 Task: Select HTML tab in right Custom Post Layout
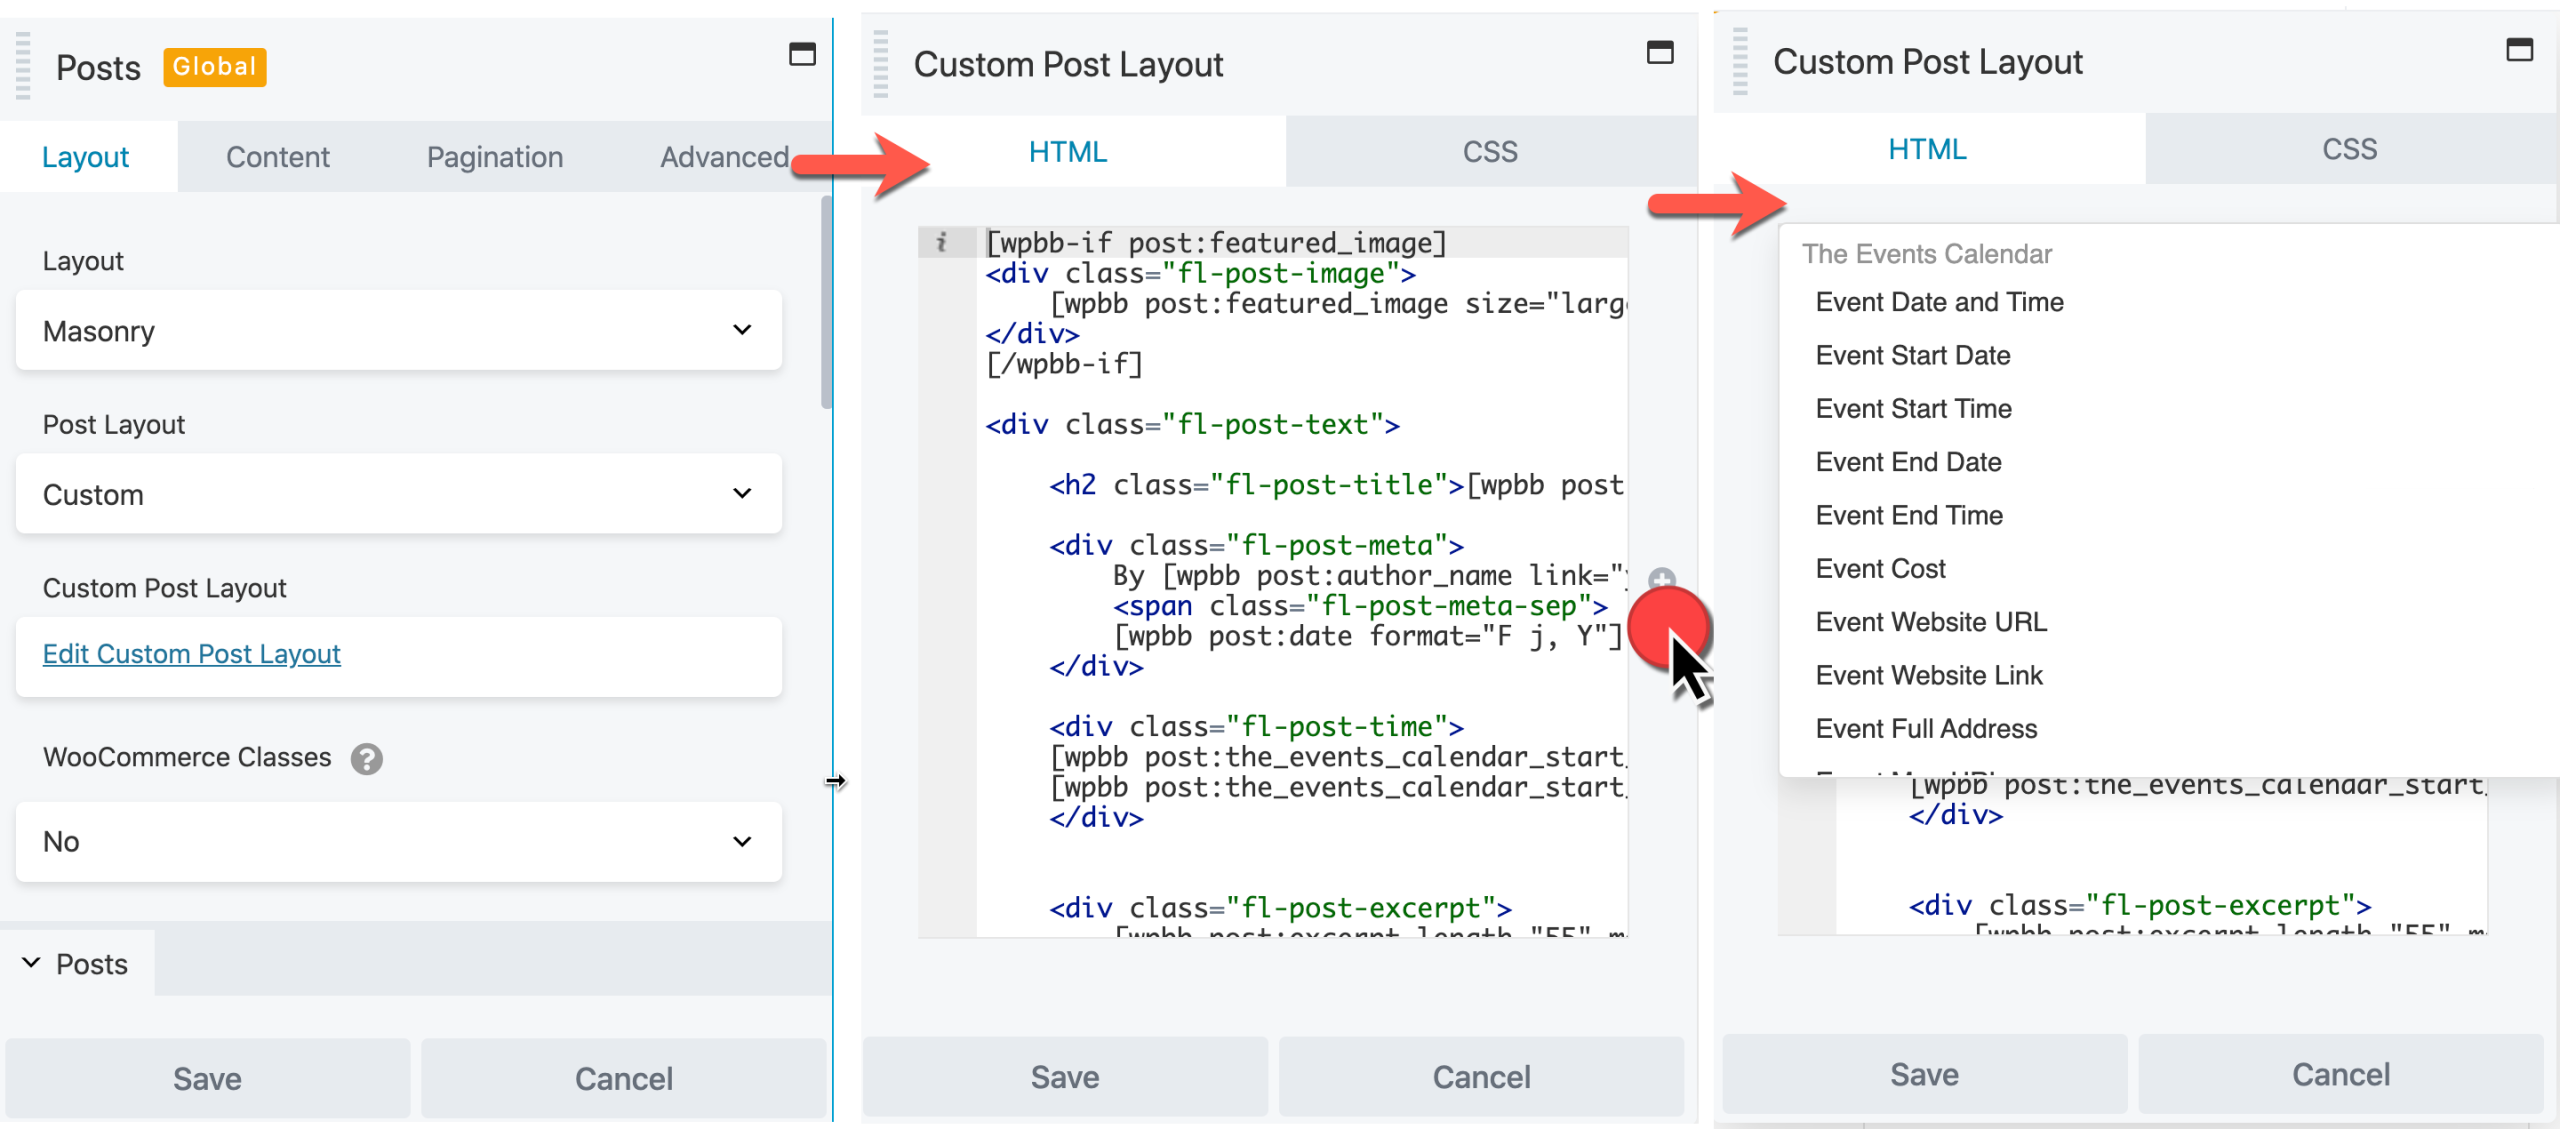[1927, 149]
